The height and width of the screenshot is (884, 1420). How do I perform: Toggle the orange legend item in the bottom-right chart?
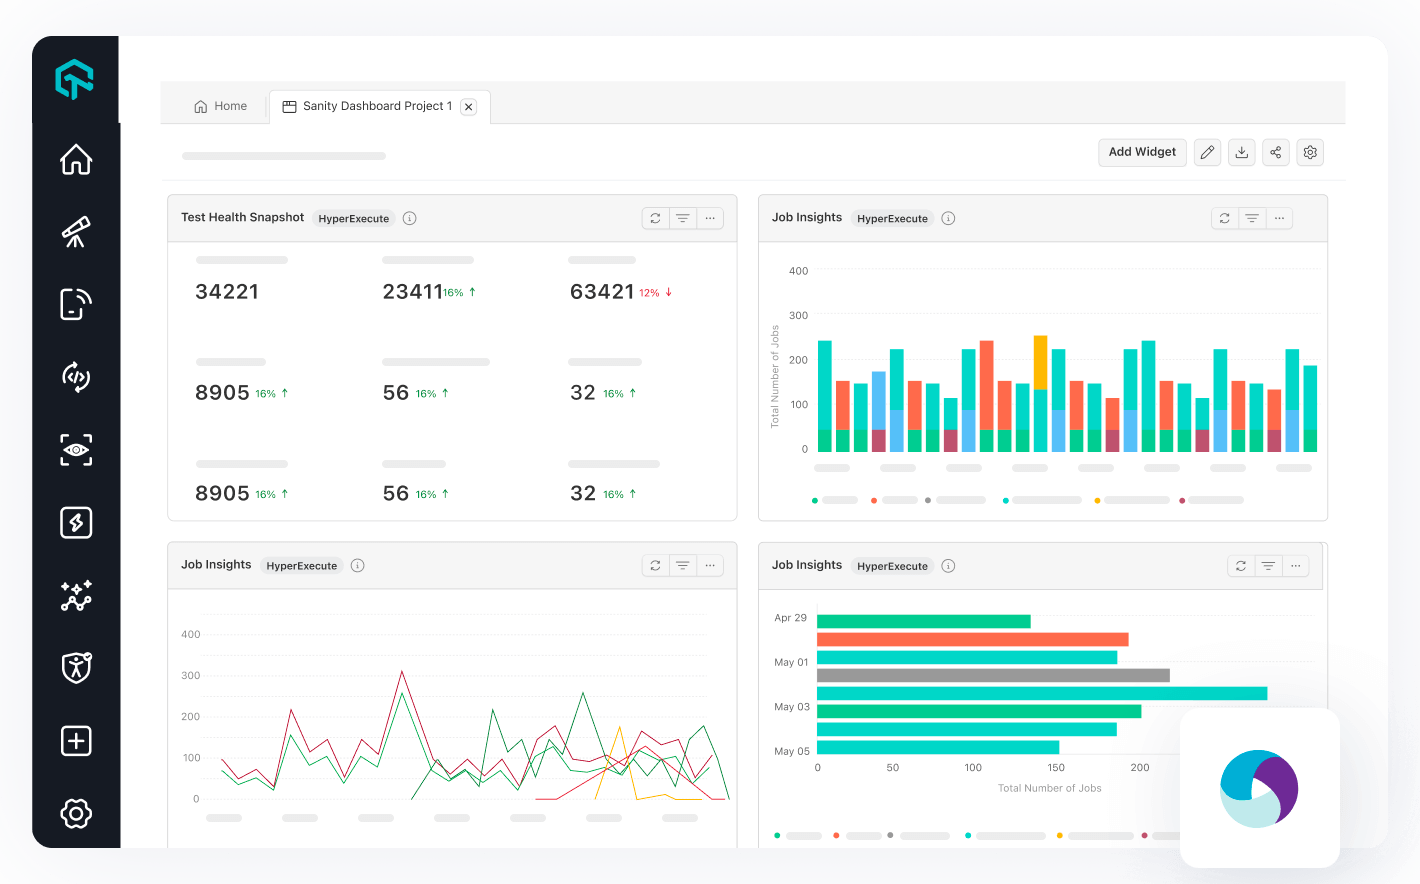tap(836, 835)
